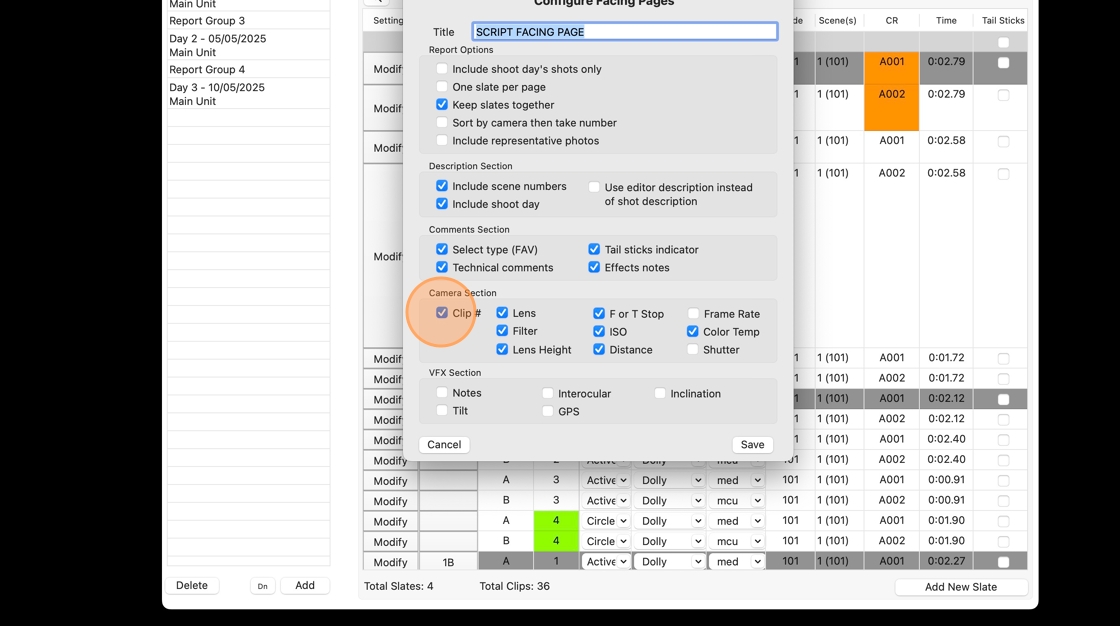The width and height of the screenshot is (1120, 626).
Task: Tick Tail Sticks for A001 0:02.58 row
Action: (1003, 141)
